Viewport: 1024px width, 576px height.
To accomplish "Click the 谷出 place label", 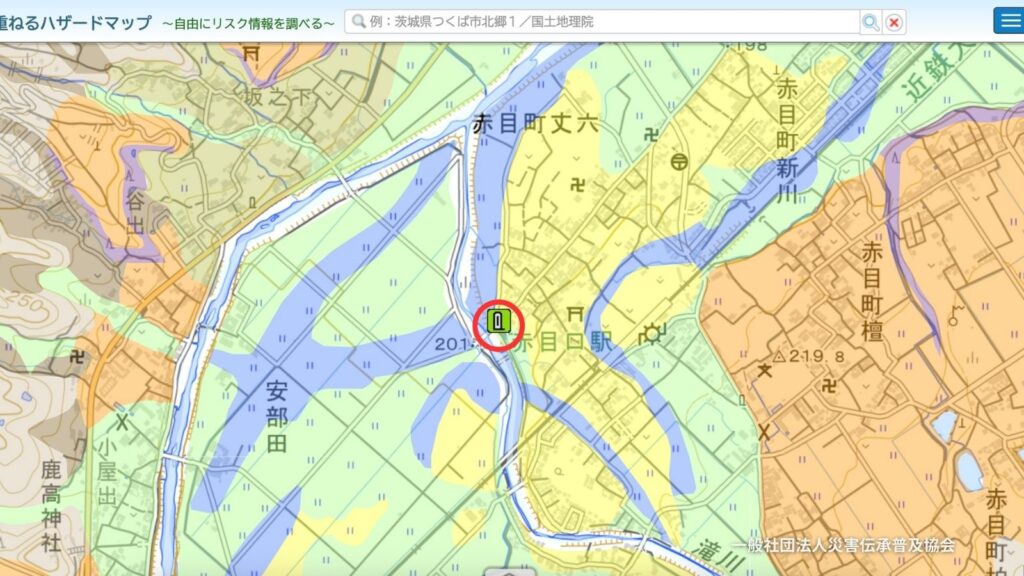I will click(x=136, y=212).
